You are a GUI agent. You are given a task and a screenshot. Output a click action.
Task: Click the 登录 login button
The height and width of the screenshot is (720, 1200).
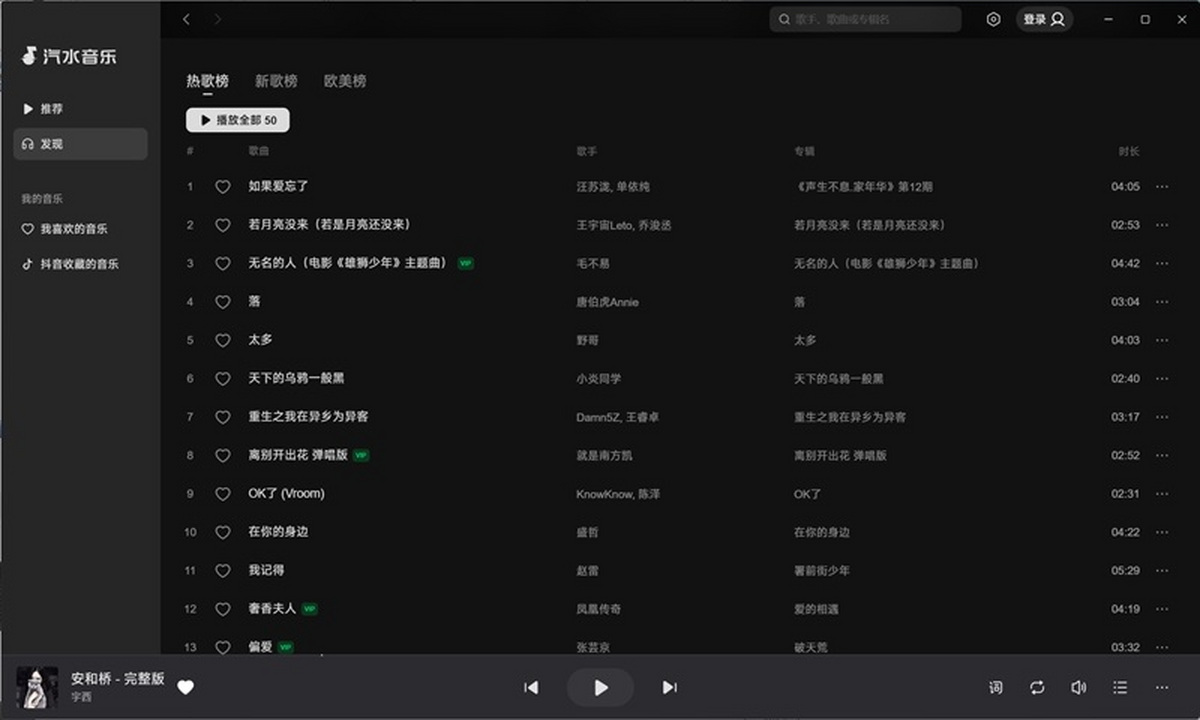(x=1044, y=19)
